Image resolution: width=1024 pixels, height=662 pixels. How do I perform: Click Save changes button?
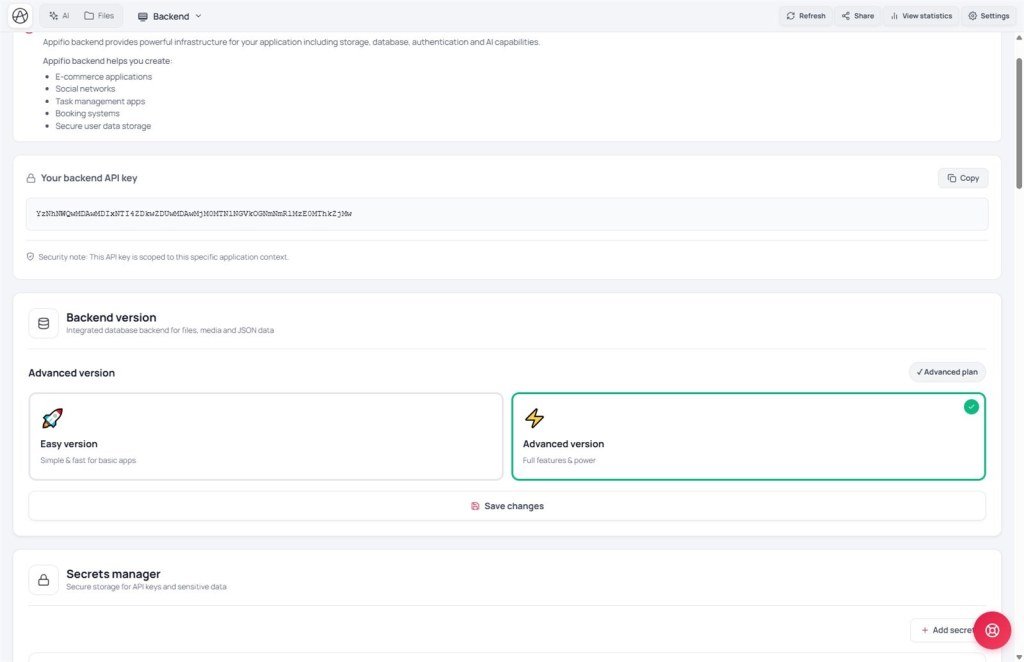[x=507, y=506]
